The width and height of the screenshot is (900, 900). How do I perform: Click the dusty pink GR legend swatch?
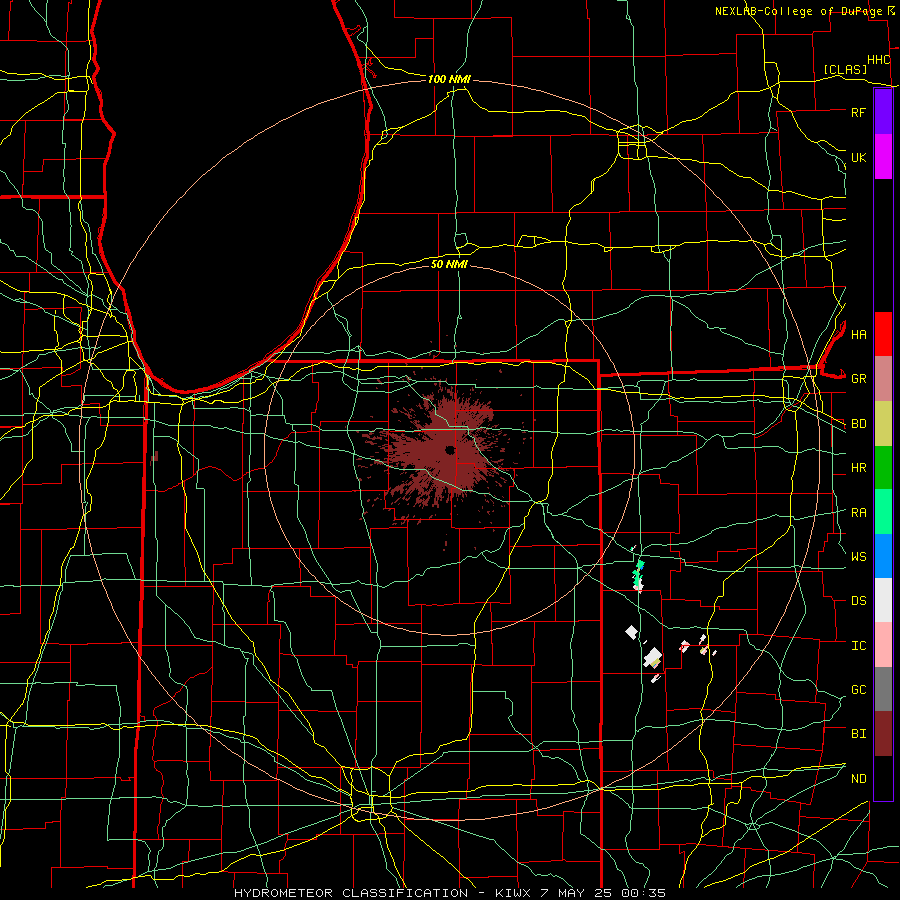(x=883, y=379)
